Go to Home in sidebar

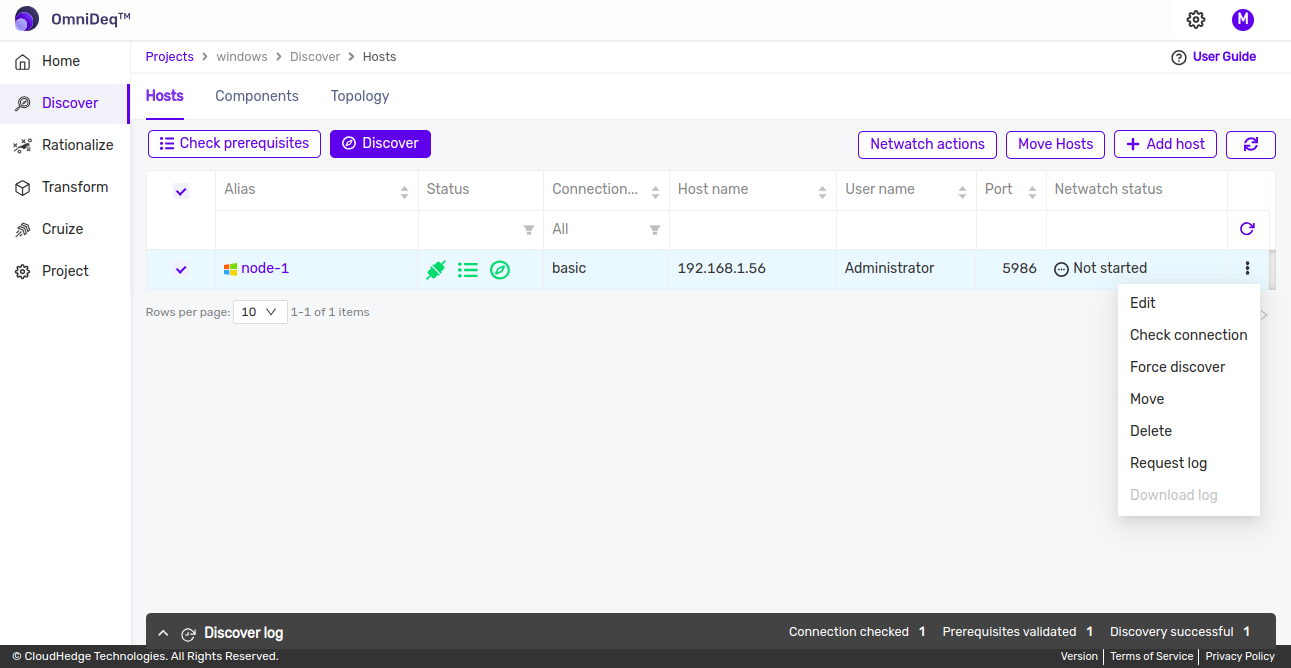65,61
